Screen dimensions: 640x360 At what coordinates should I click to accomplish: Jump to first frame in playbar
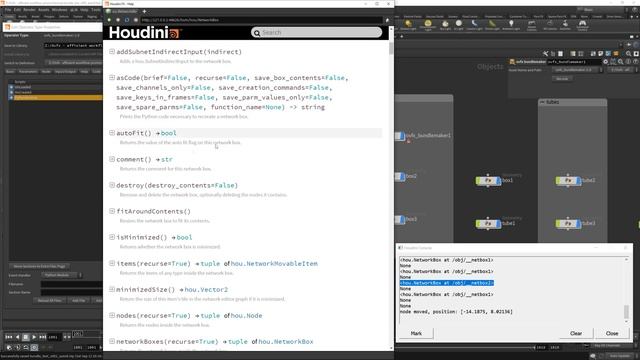click(x=9, y=337)
